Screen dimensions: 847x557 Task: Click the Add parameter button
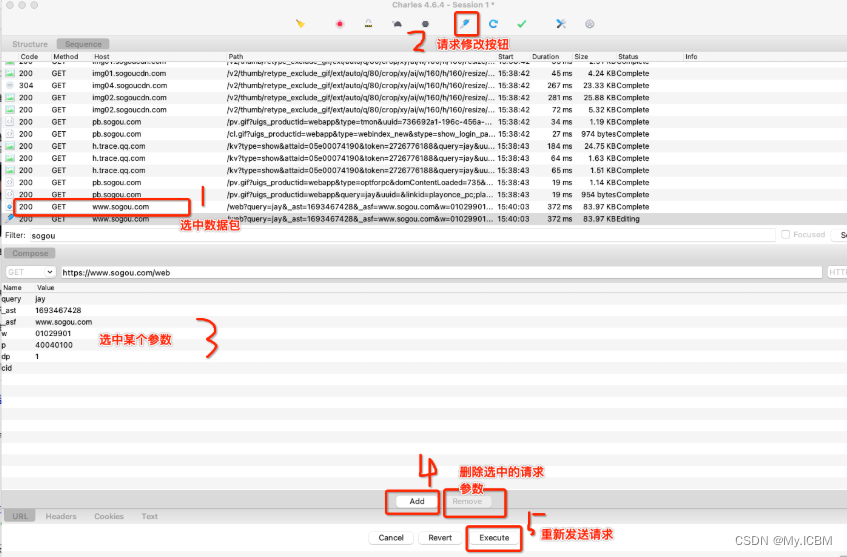416,501
